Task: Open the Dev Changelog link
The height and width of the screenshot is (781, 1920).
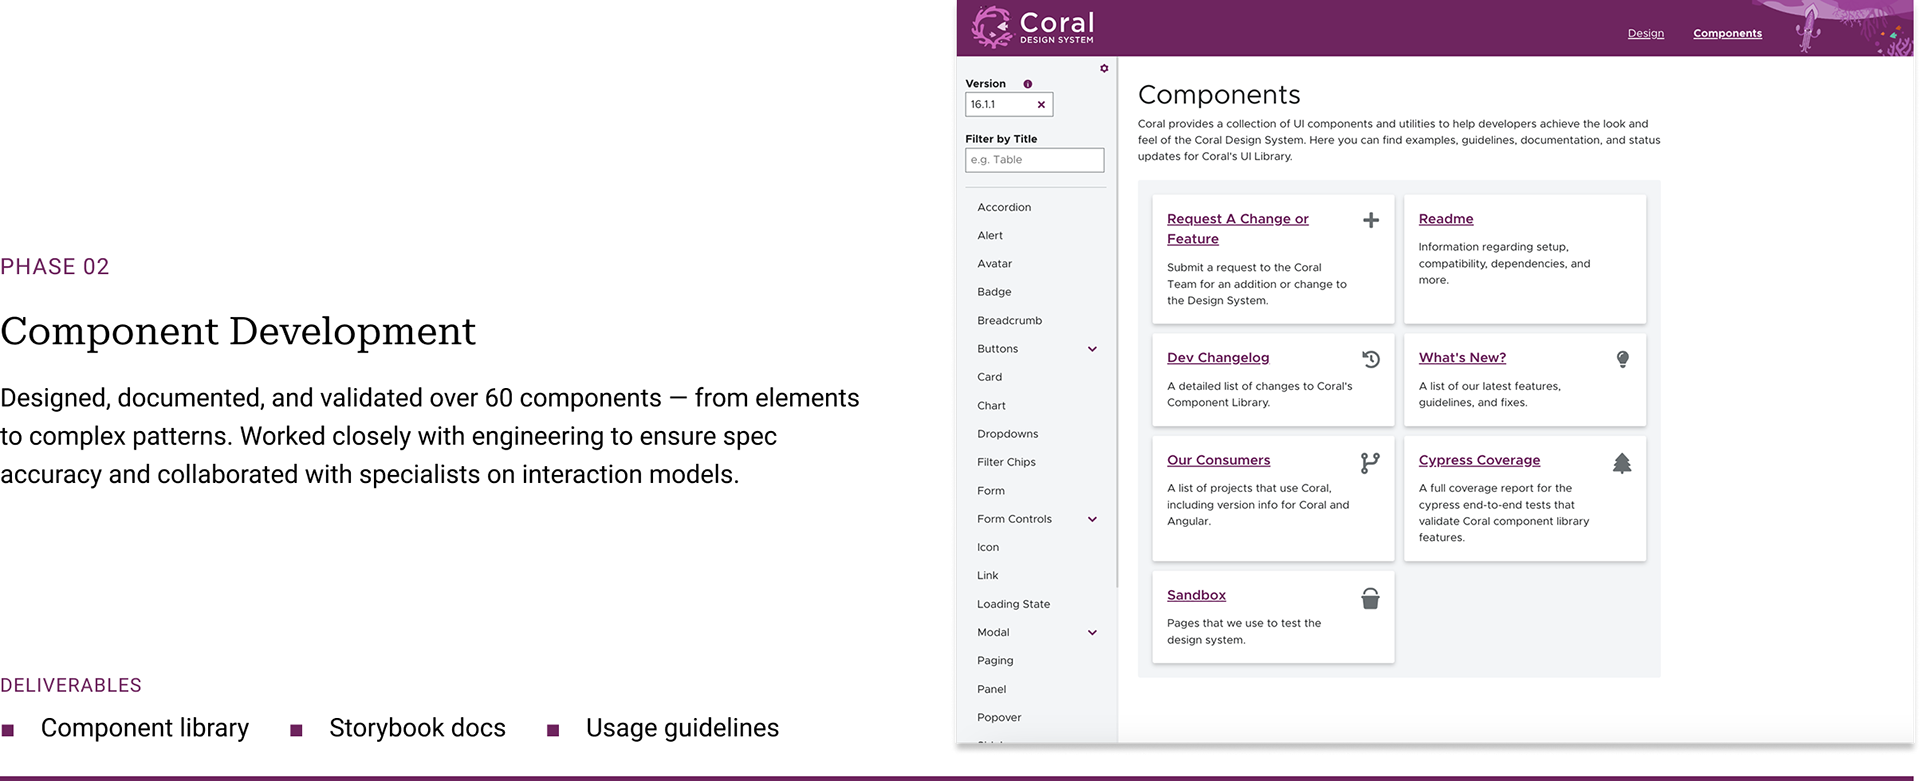Action: tap(1218, 358)
